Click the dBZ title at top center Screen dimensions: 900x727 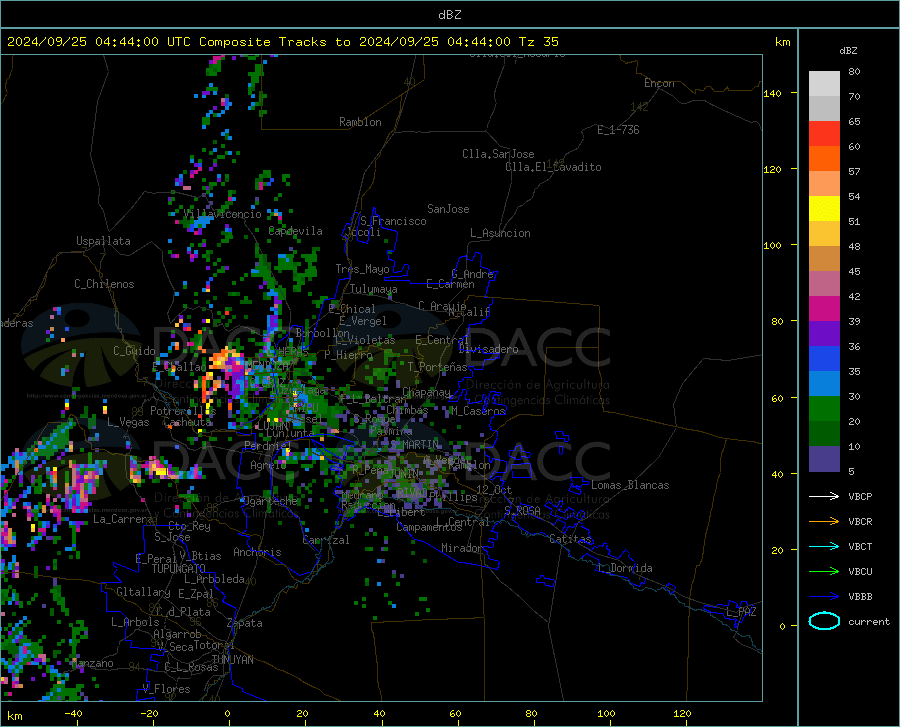coord(449,15)
